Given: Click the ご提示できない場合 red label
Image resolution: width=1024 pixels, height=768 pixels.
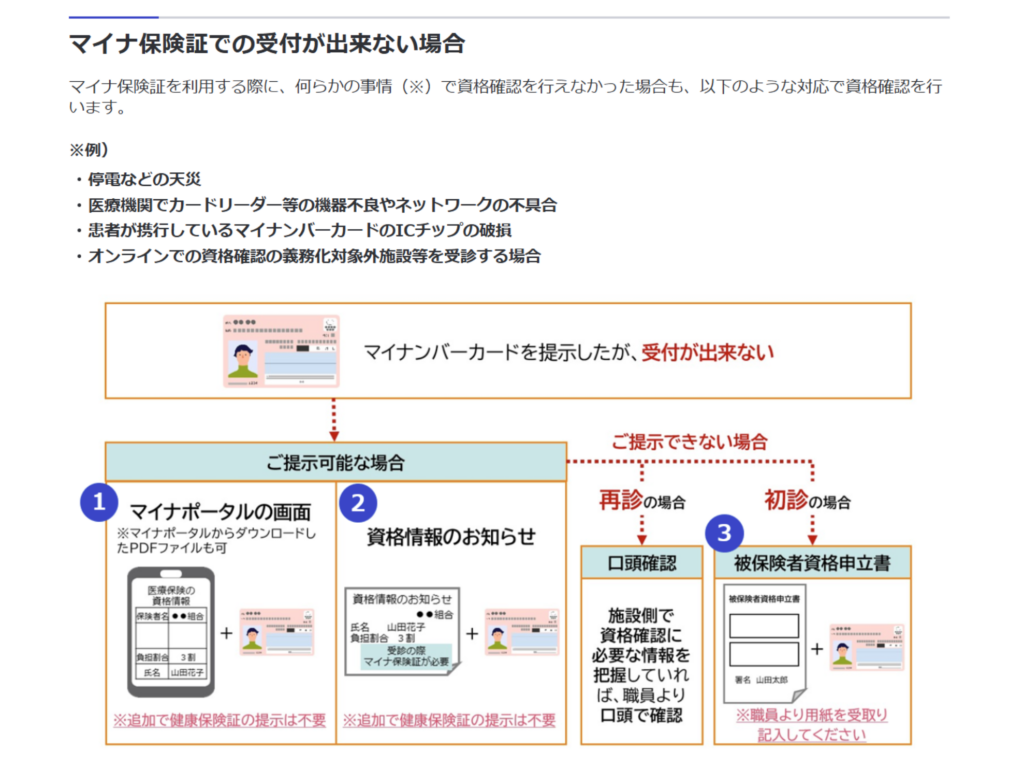Looking at the screenshot, I should (x=693, y=440).
